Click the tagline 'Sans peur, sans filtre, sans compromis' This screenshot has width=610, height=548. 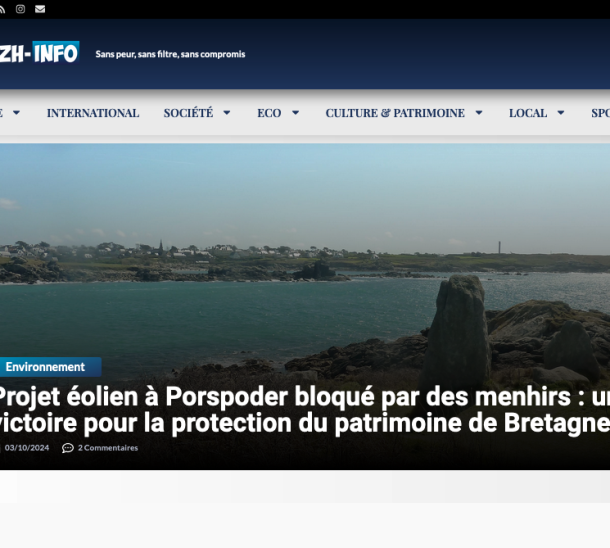170,54
